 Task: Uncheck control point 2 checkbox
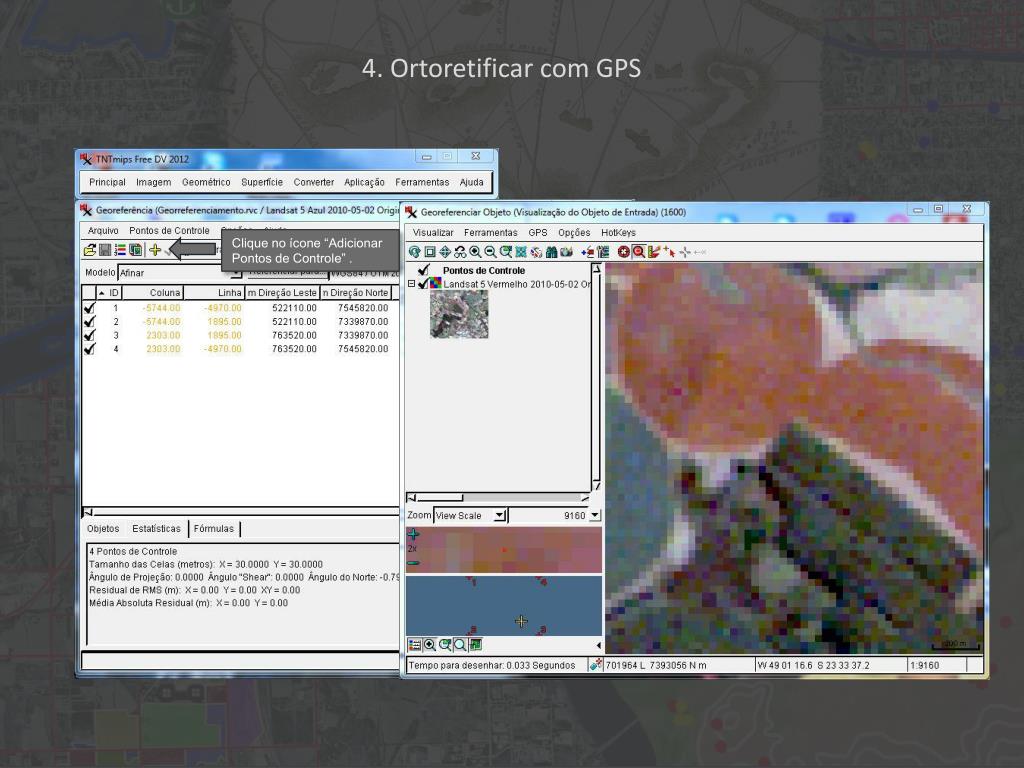tap(89, 321)
